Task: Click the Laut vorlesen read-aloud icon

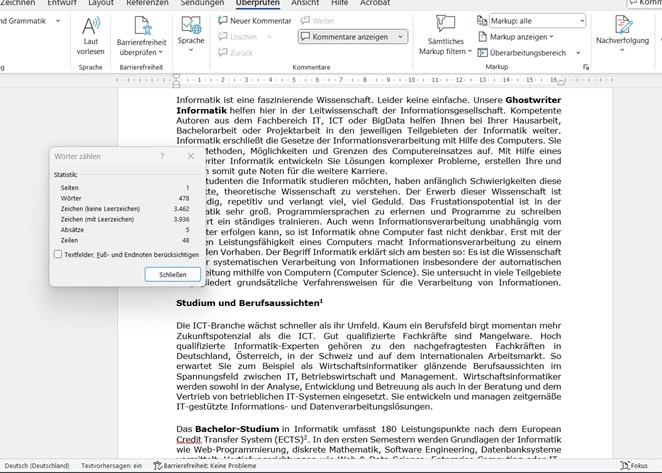Action: (90, 26)
